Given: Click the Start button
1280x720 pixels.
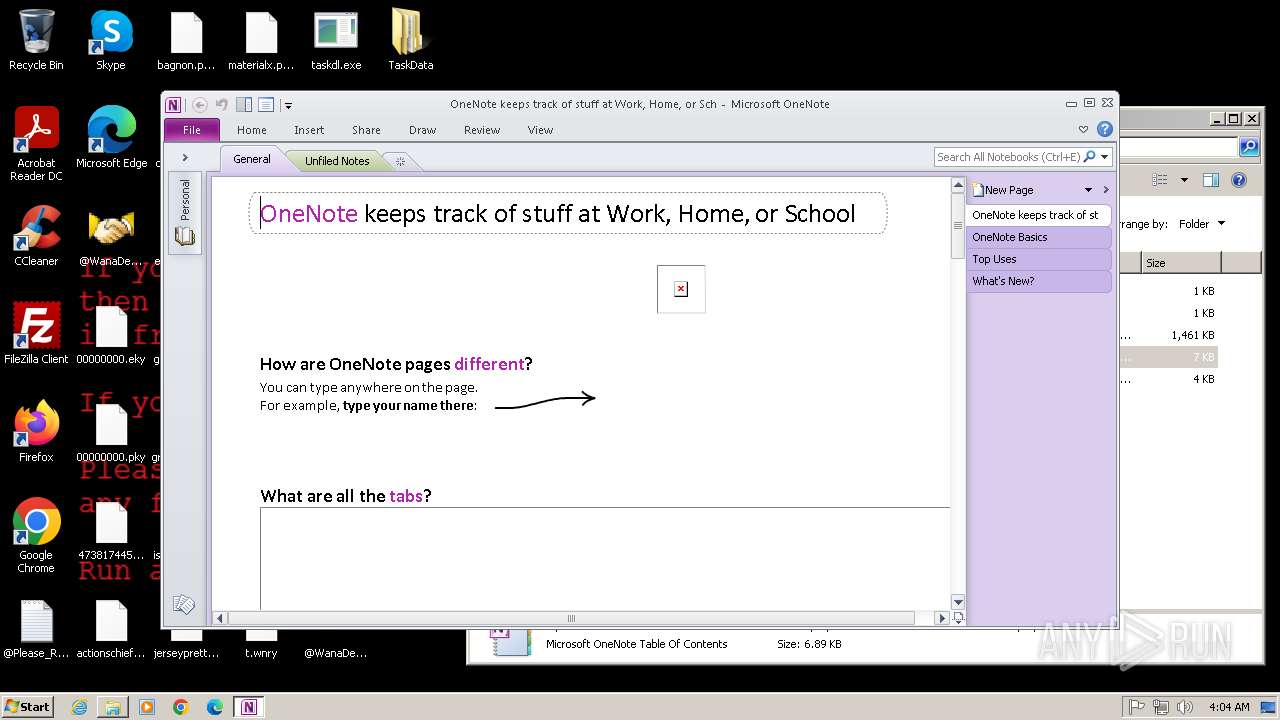Looking at the screenshot, I should (28, 706).
